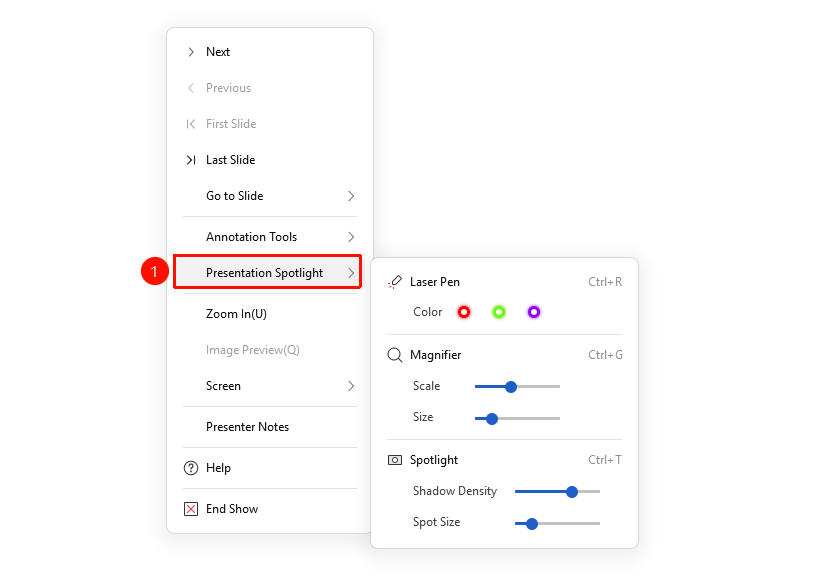Click the Magnifier lens icon
Screen dimensions: 817x579
click(395, 355)
